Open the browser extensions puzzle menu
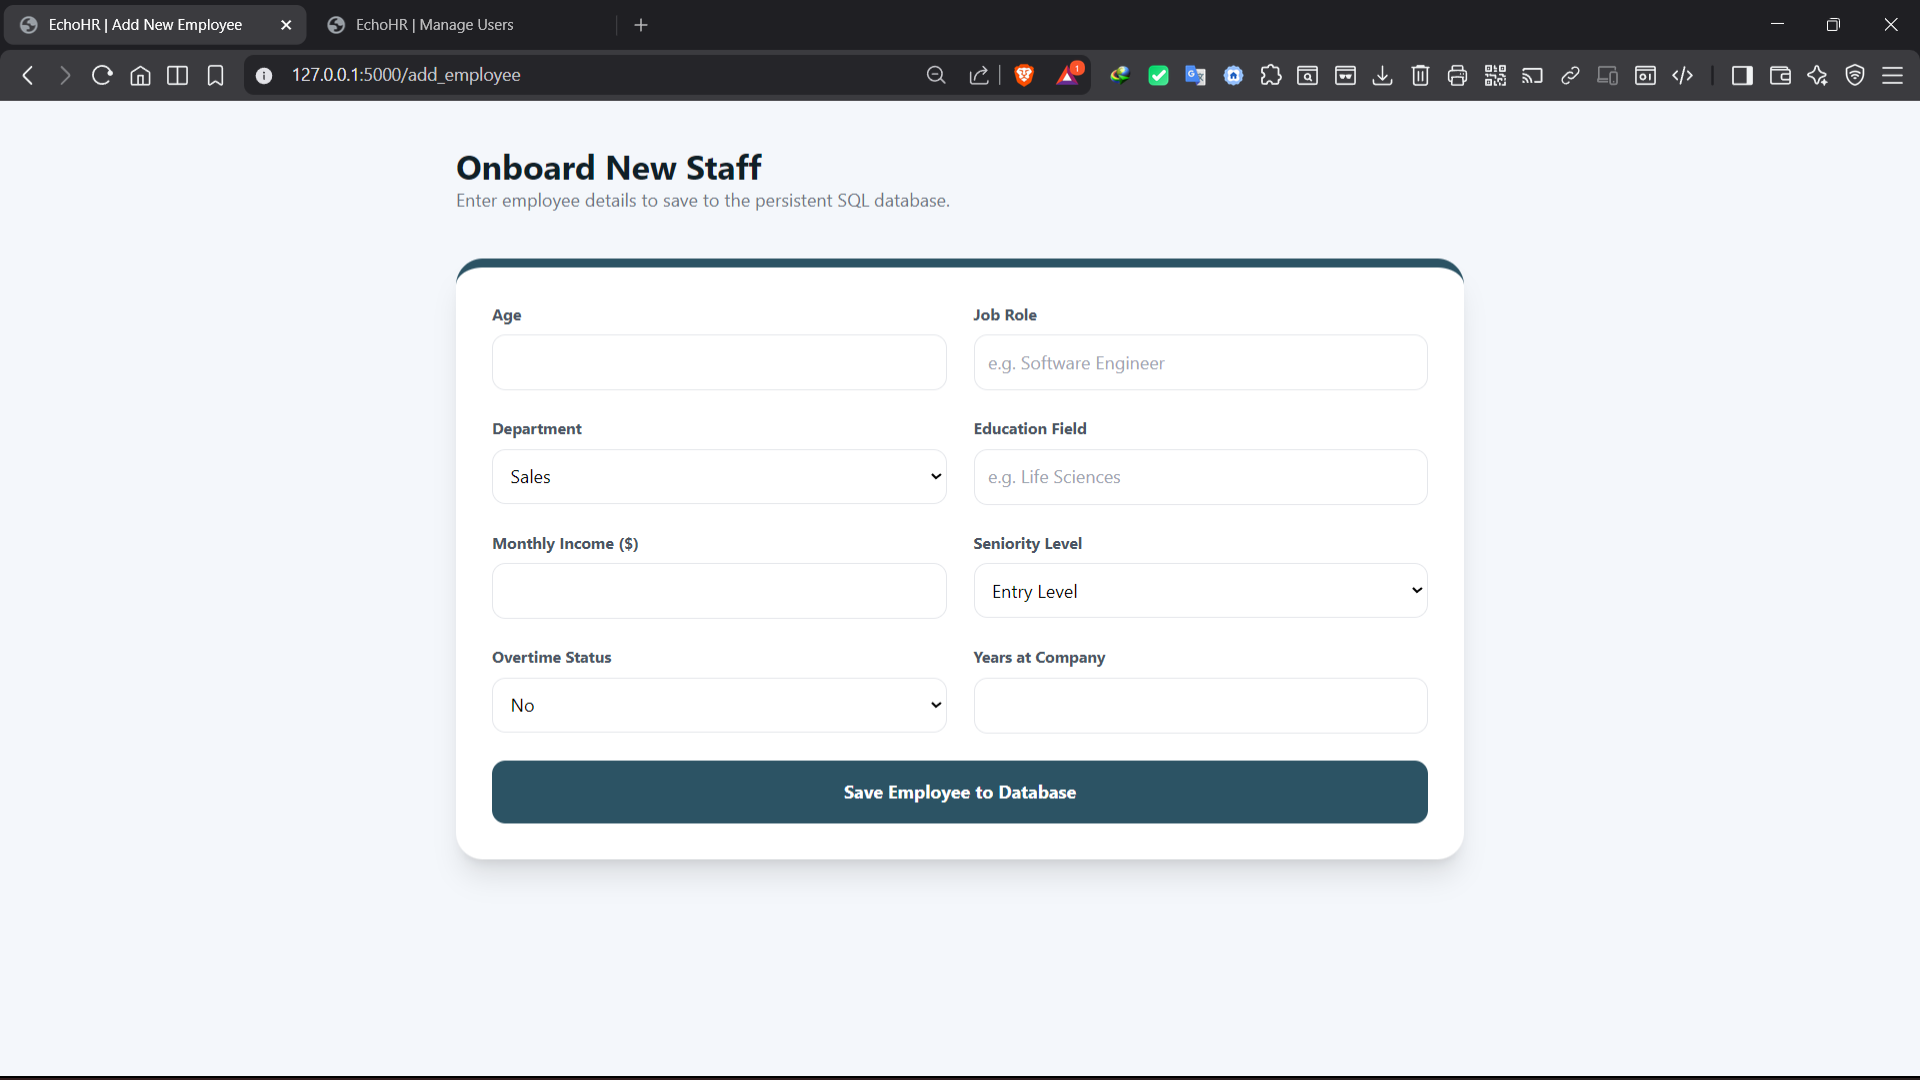 (x=1270, y=75)
